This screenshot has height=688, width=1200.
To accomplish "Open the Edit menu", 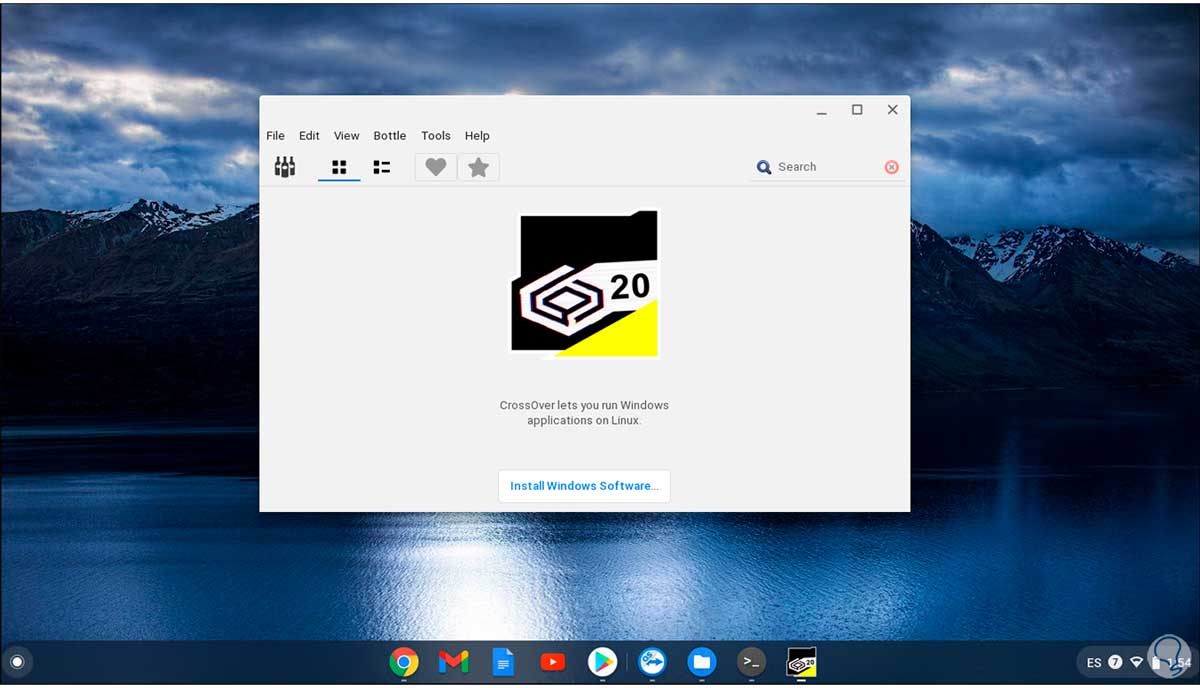I will pyautogui.click(x=309, y=136).
